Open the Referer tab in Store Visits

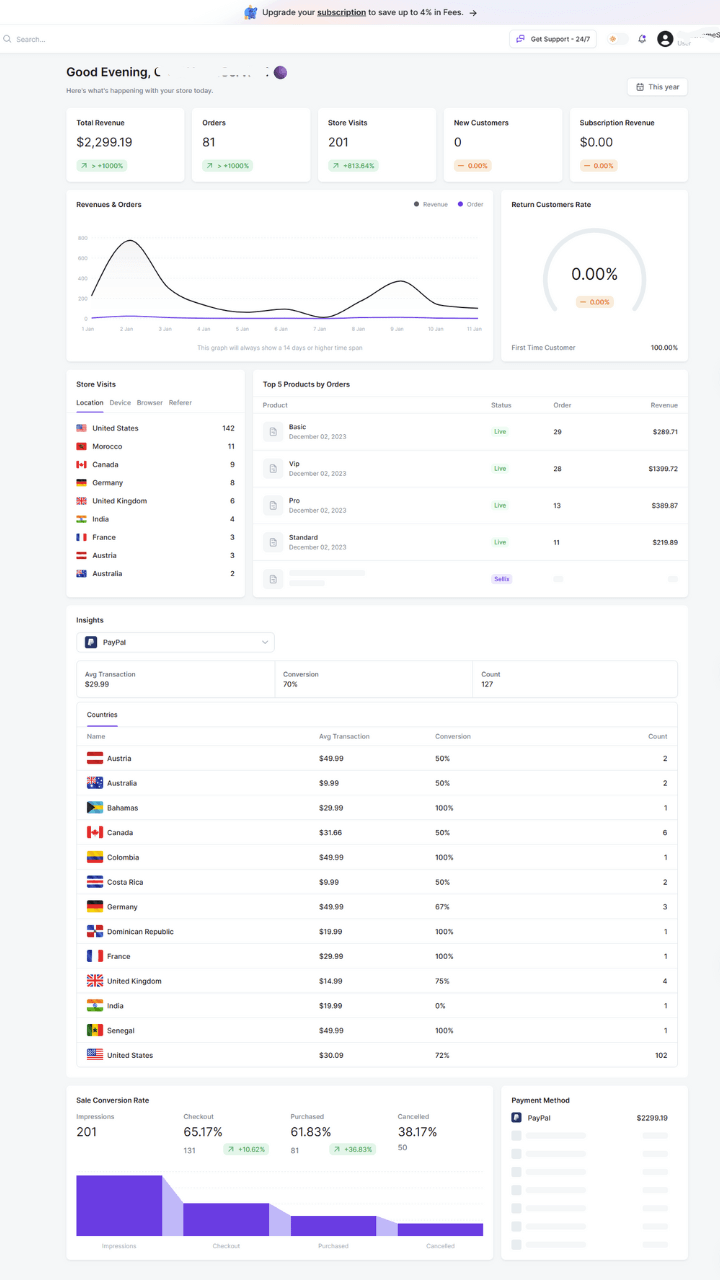point(180,403)
